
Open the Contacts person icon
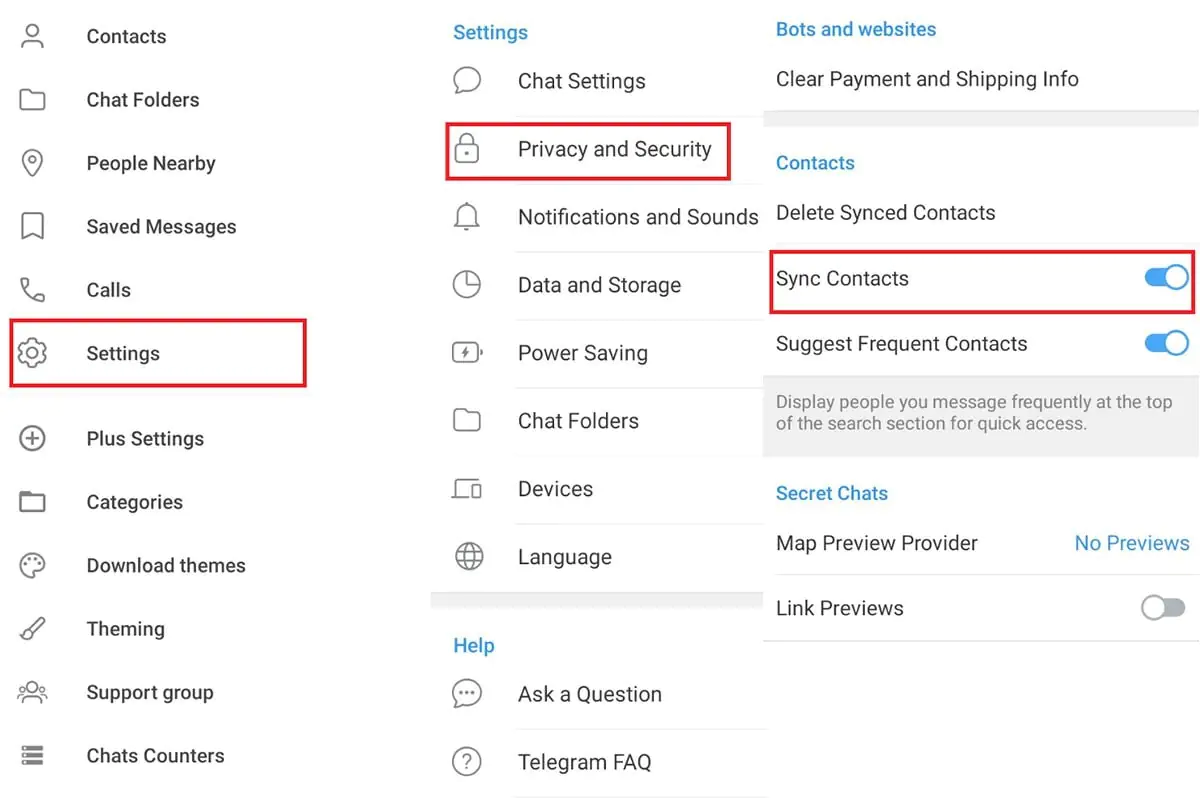pyautogui.click(x=33, y=37)
